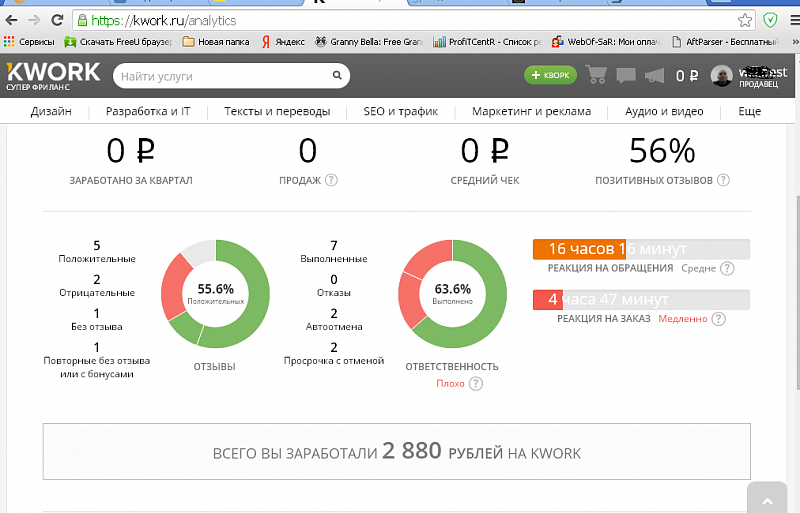Open the Сервисы apps bookmark

point(29,42)
